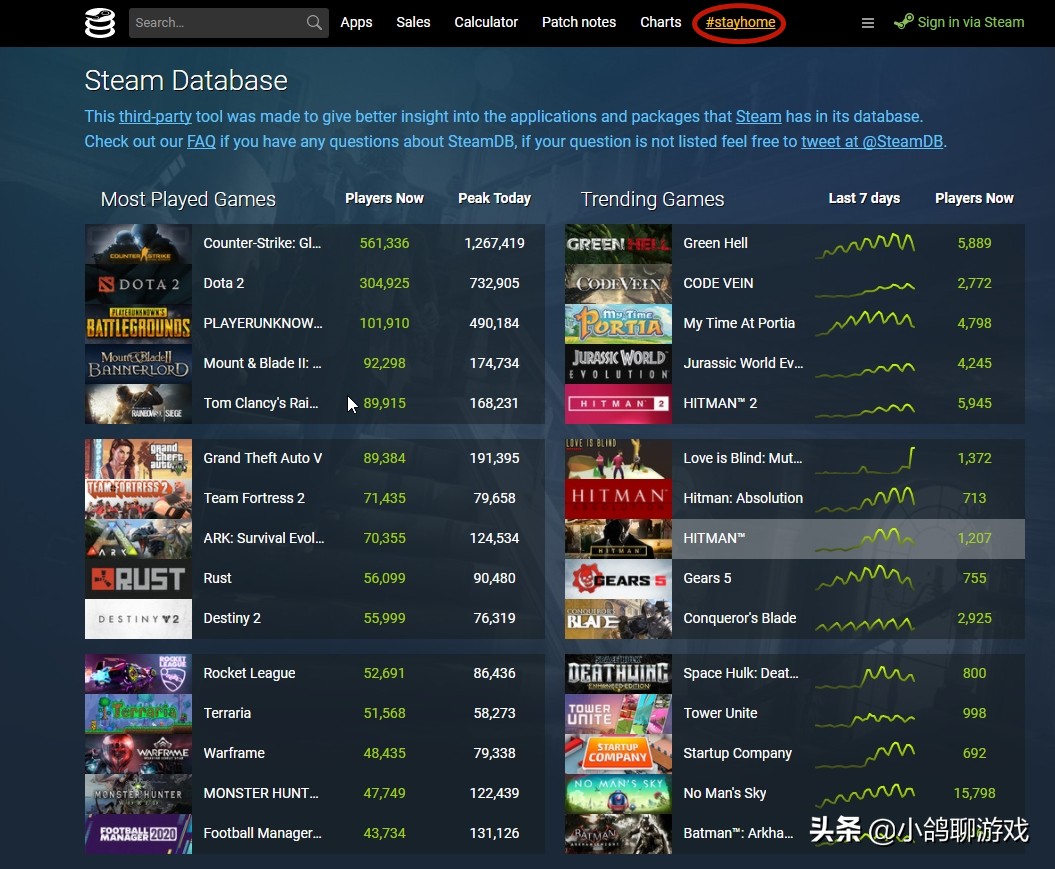Click inside the search input field
This screenshot has width=1055, height=869.
[x=220, y=22]
